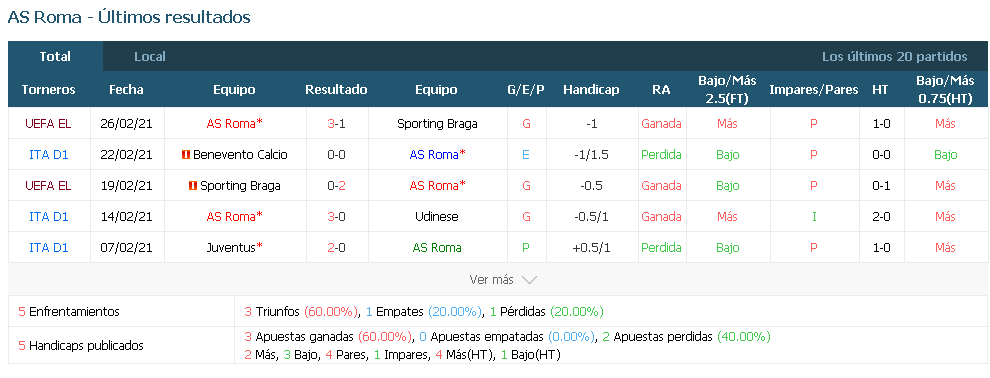
Task: Click the green AS Roma link versus Juventus
Action: [437, 247]
